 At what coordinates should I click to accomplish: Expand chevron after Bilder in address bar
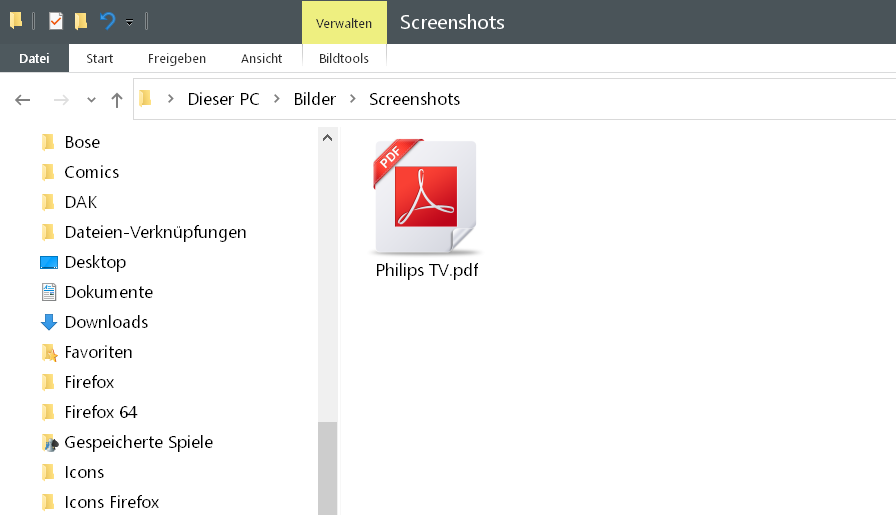(x=353, y=99)
